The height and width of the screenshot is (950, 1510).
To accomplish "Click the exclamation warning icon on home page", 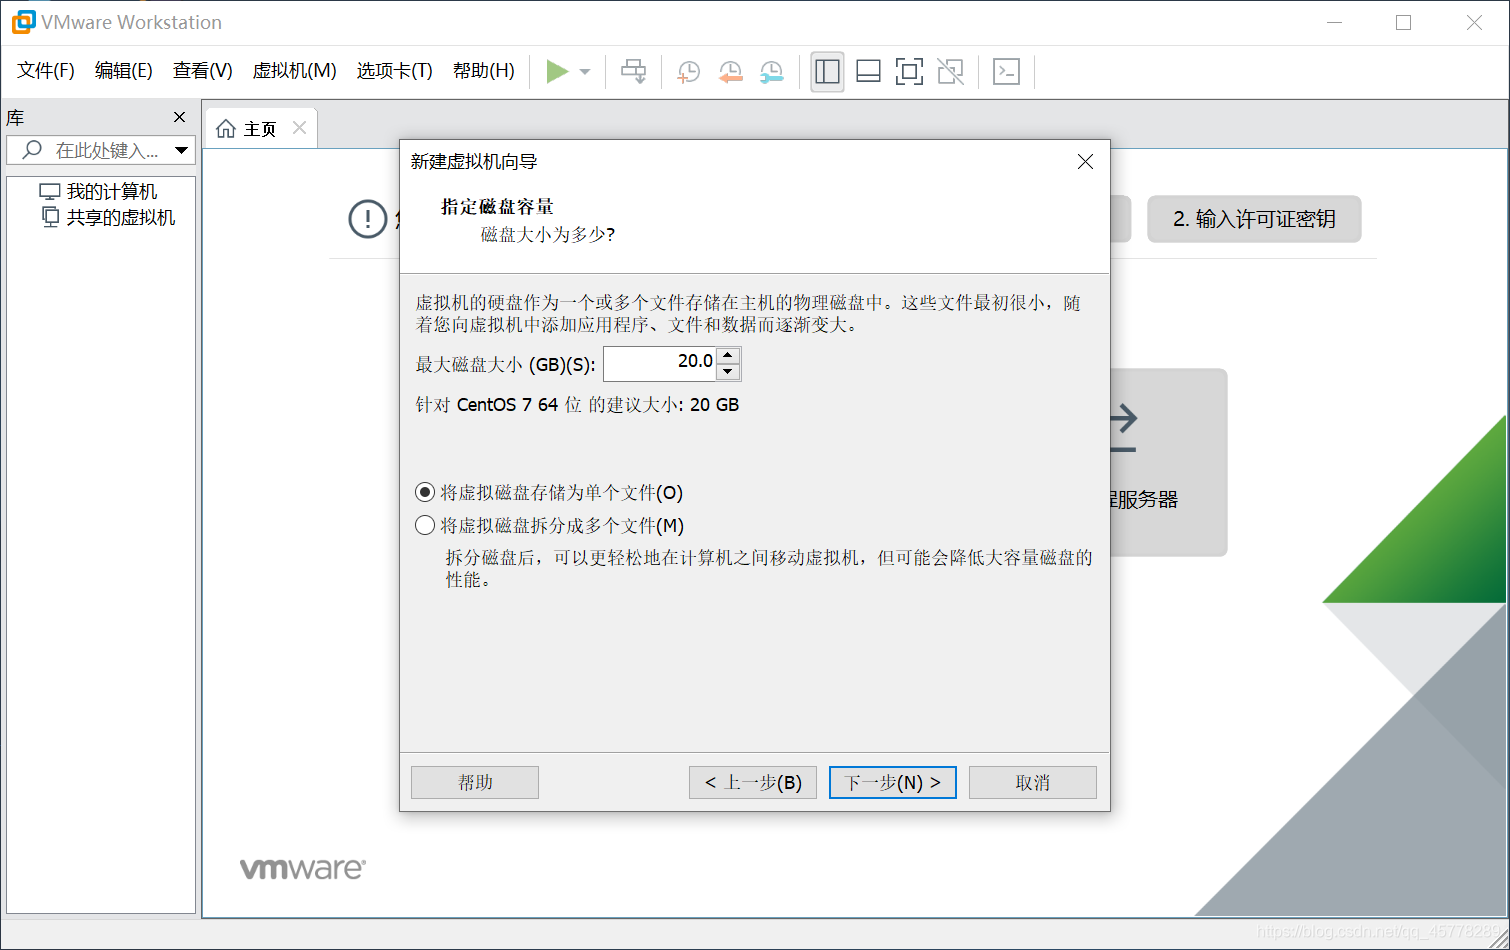I will (x=367, y=219).
